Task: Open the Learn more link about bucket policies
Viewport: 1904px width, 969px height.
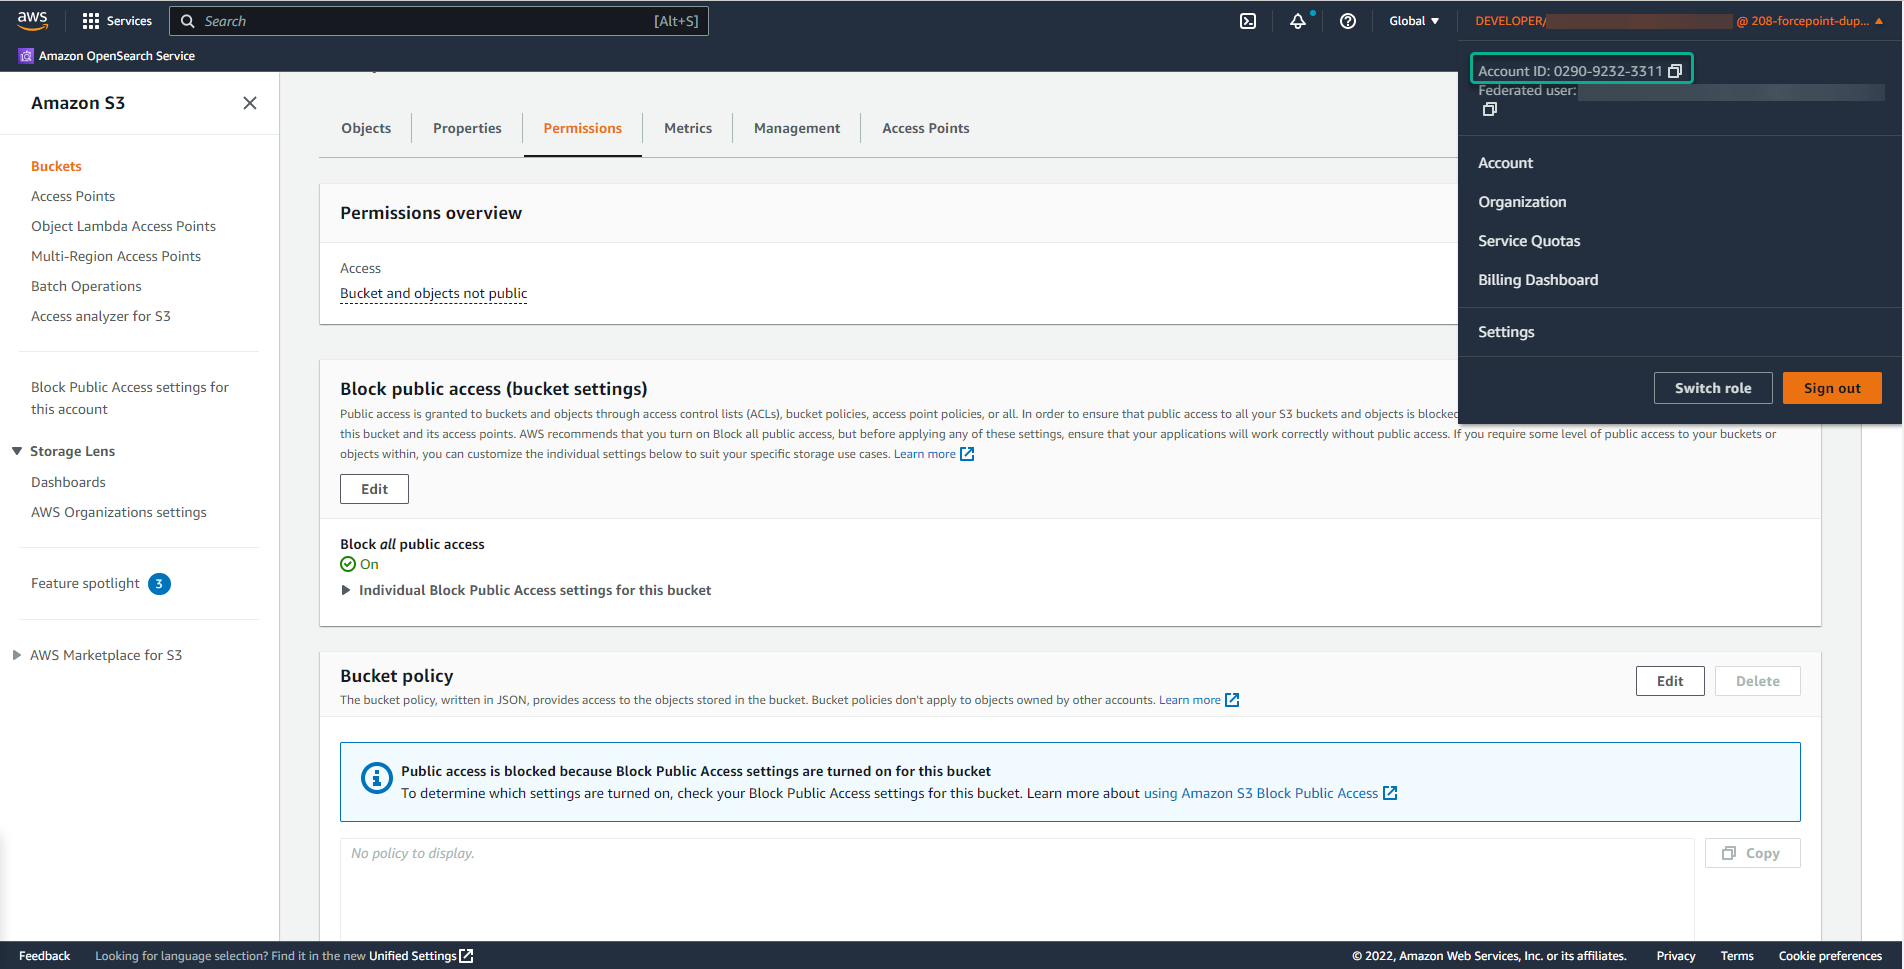Action: (x=1190, y=699)
